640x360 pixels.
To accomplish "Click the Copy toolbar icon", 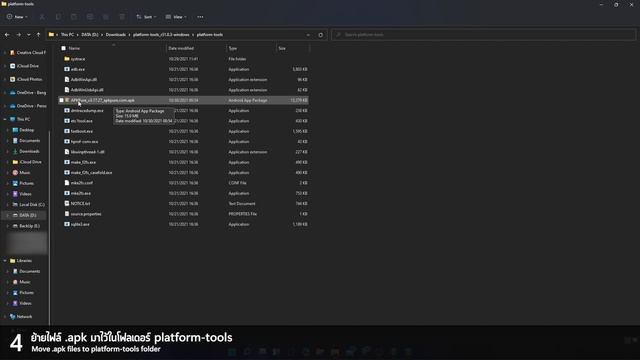I will (x=58, y=17).
